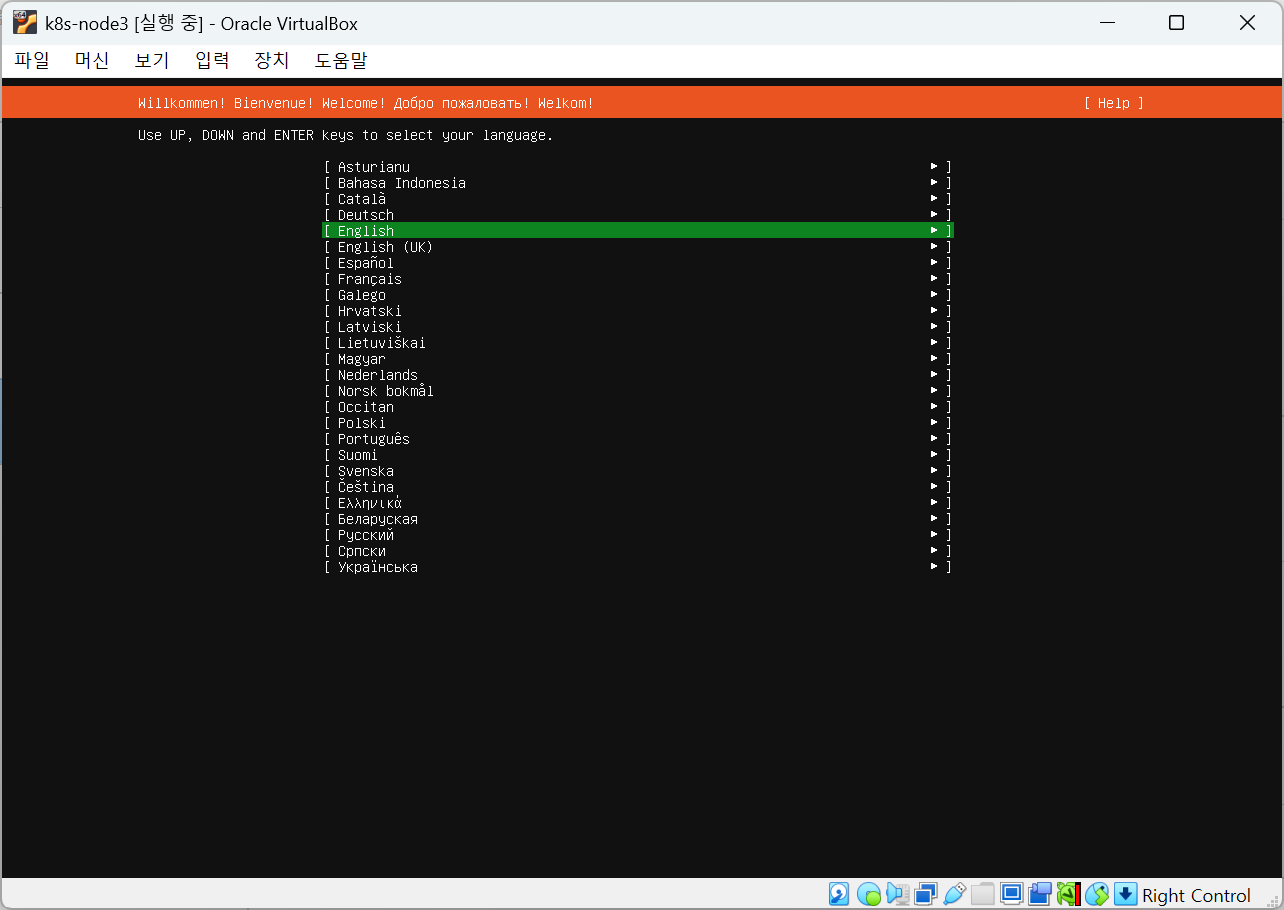This screenshot has height=910, width=1284.
Task: Select the Svenska language entry
Action: [638, 471]
